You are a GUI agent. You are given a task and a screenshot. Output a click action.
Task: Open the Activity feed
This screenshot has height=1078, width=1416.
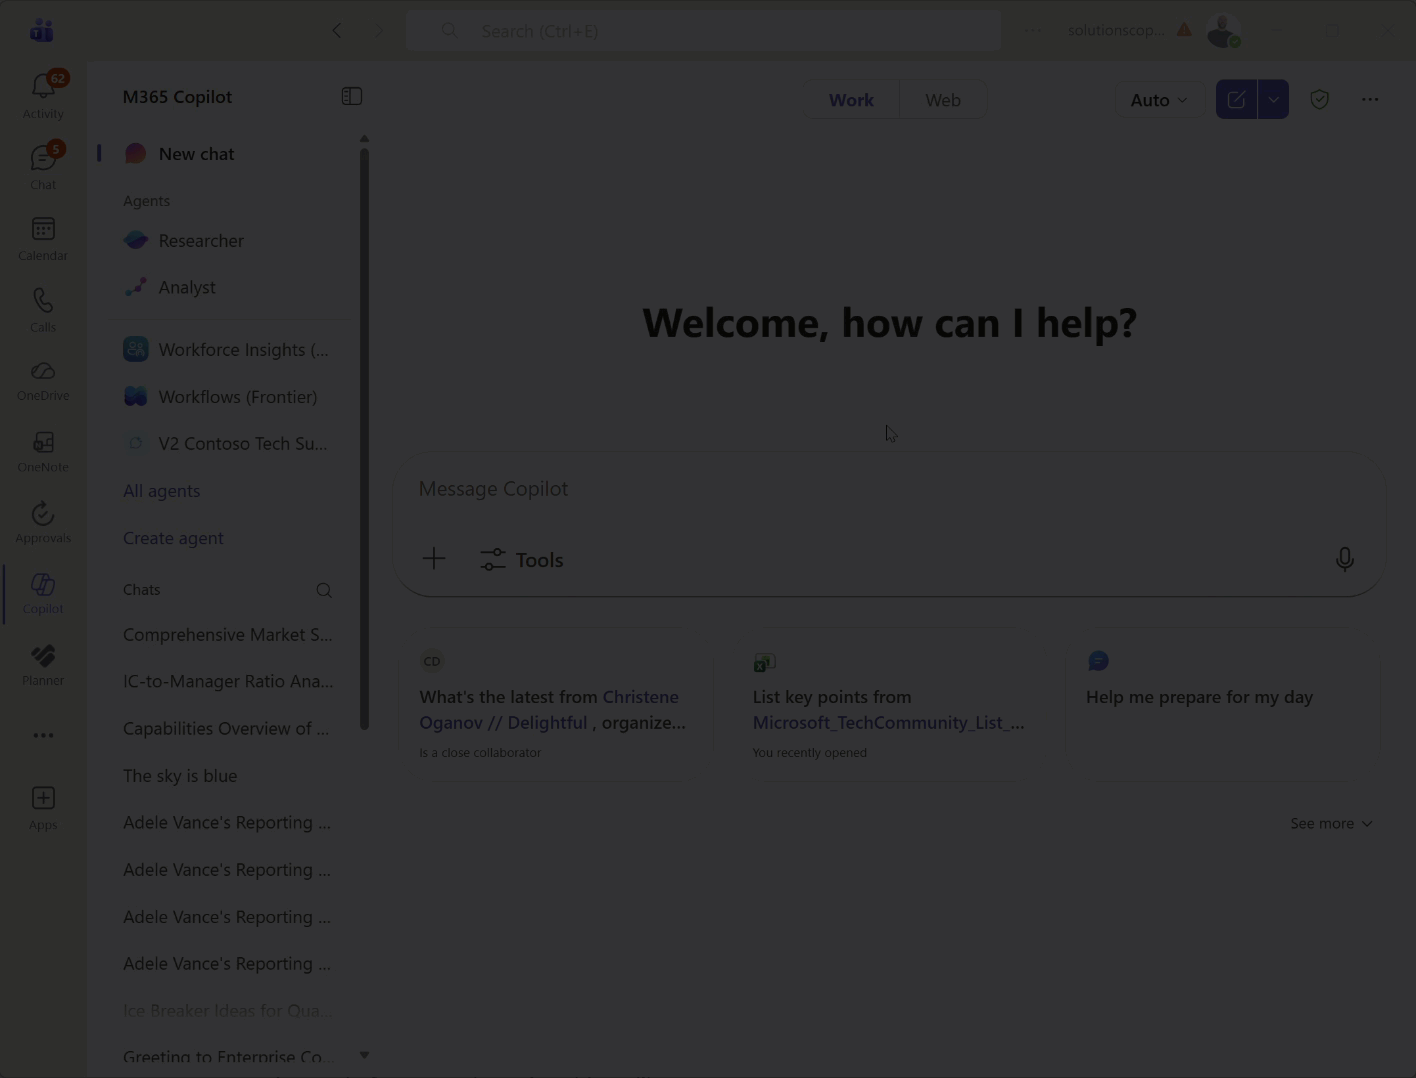43,96
